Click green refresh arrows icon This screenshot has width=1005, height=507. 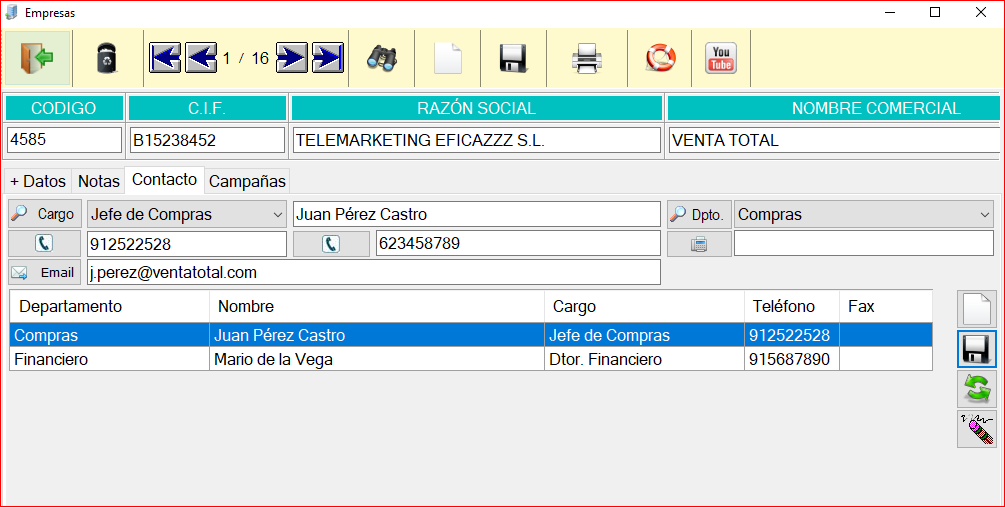(x=977, y=389)
